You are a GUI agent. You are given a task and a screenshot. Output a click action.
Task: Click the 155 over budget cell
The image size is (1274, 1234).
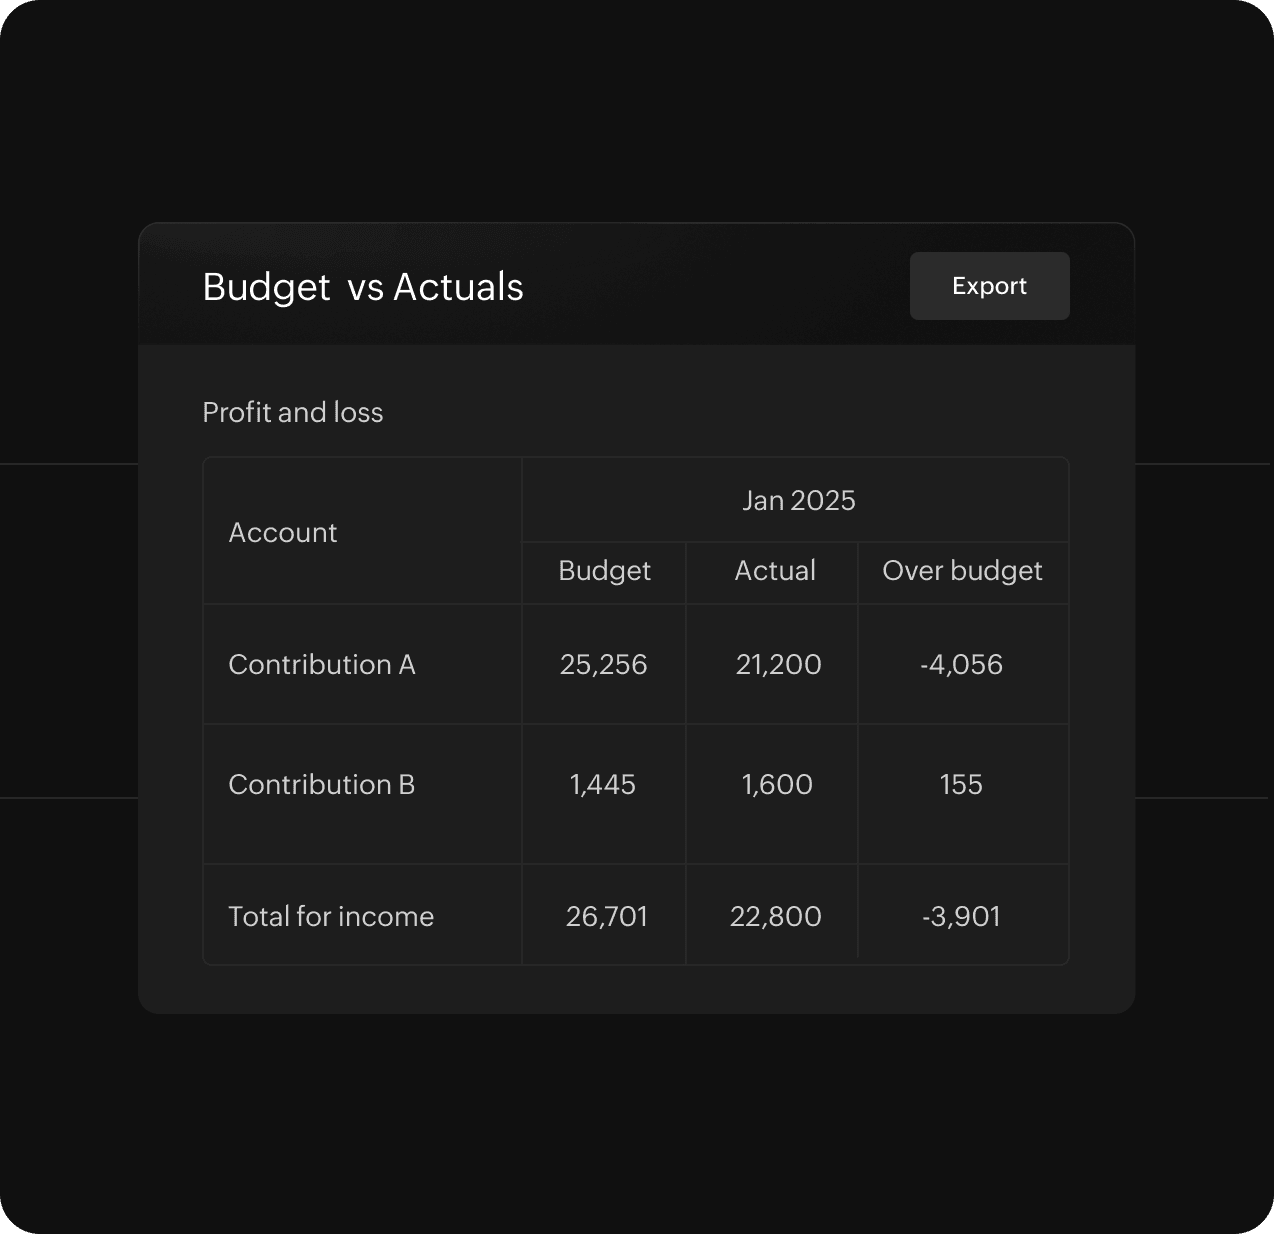click(961, 785)
